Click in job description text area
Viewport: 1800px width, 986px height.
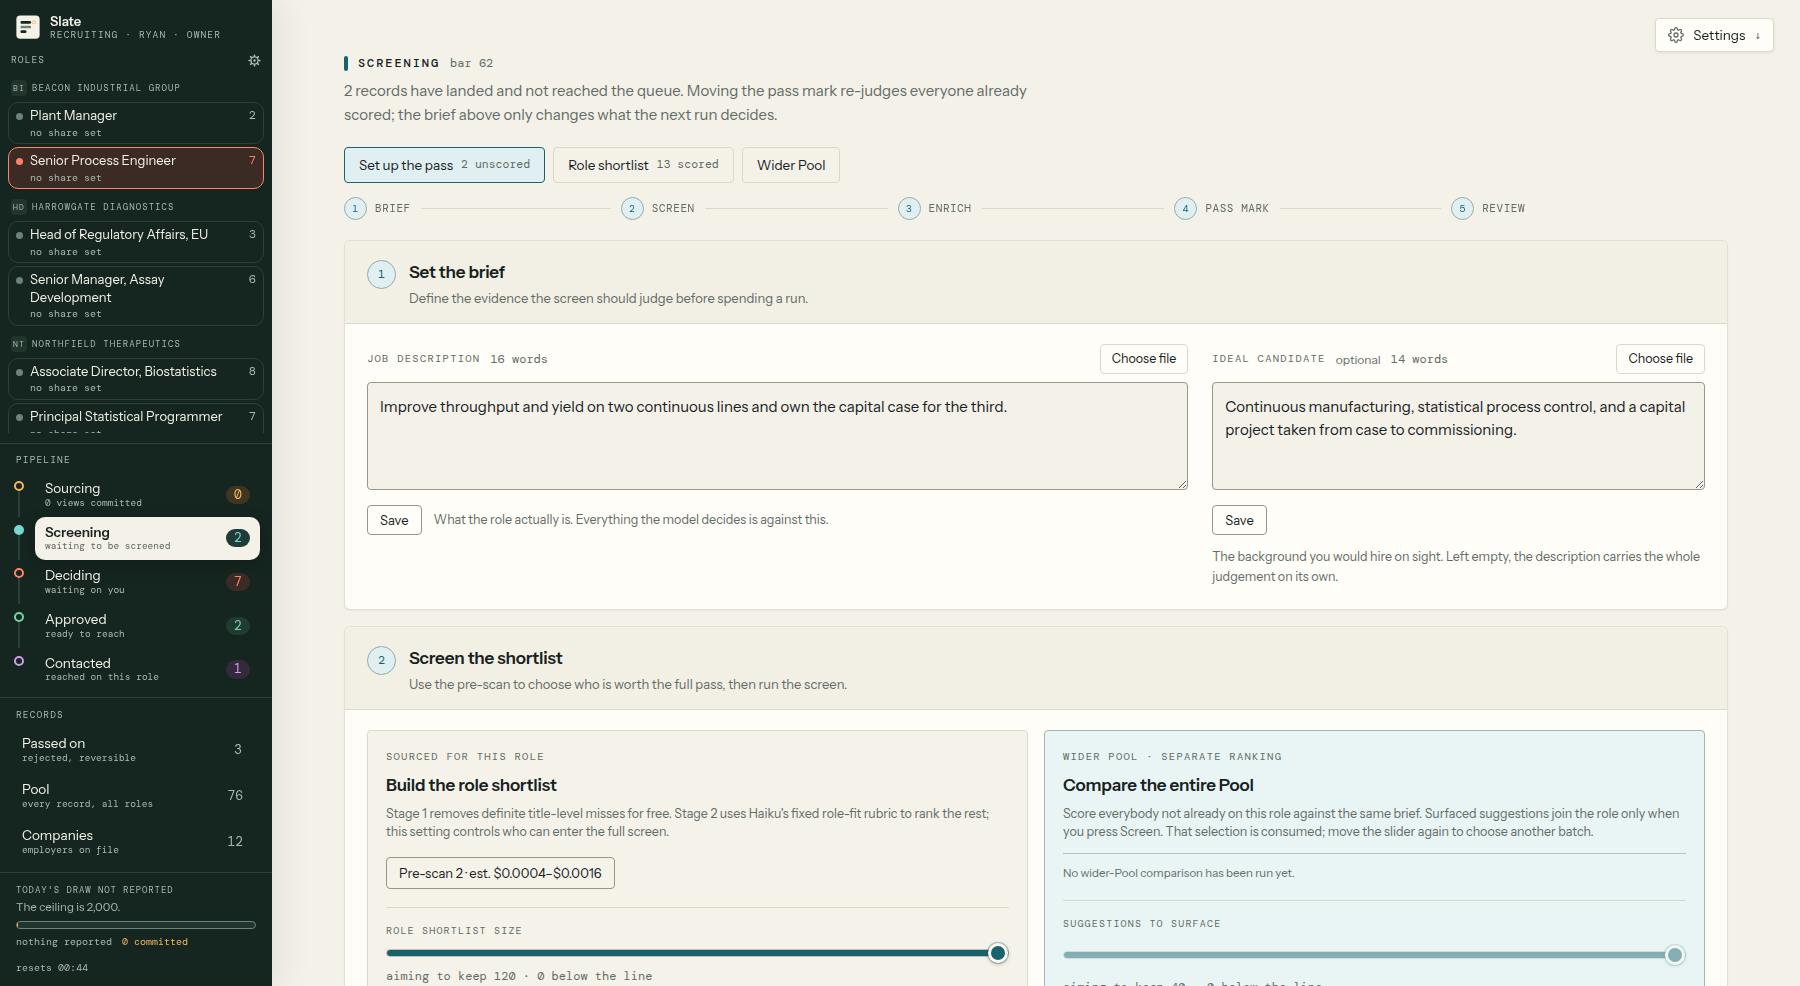777,436
